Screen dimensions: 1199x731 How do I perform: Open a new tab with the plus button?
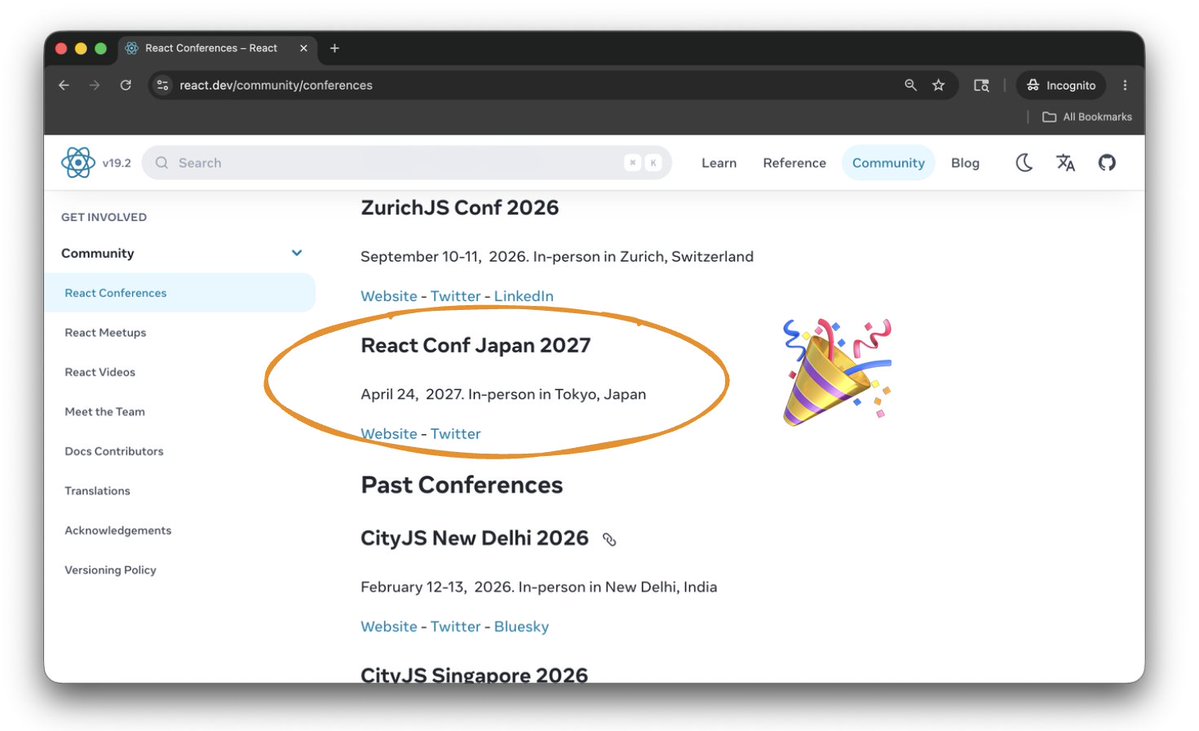[x=334, y=48]
